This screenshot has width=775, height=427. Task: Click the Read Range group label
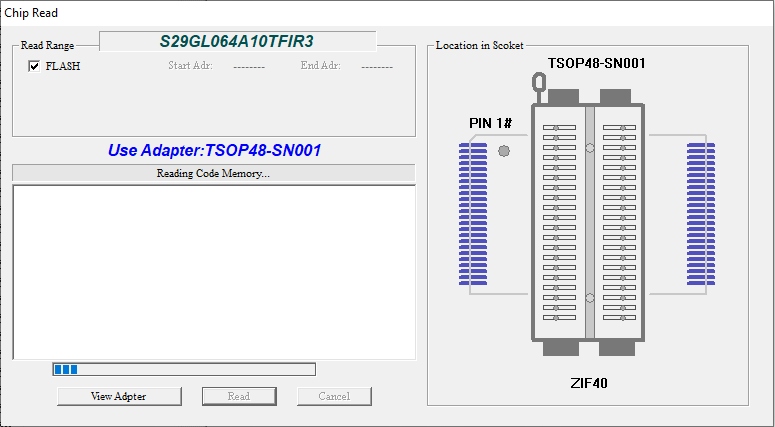(47, 45)
